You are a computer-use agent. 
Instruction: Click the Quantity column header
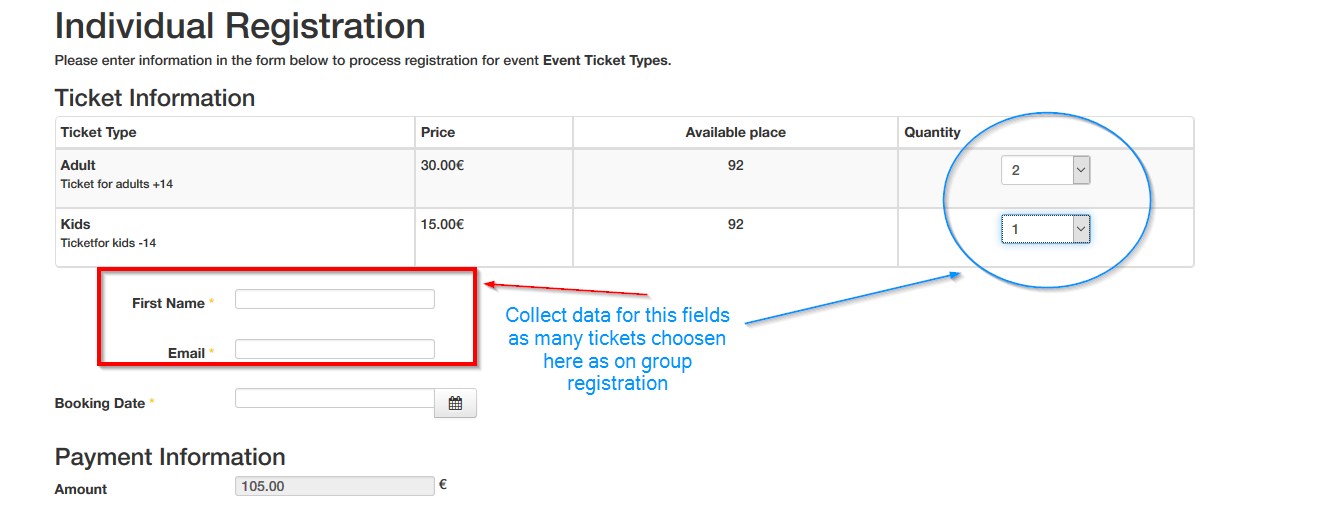(932, 132)
